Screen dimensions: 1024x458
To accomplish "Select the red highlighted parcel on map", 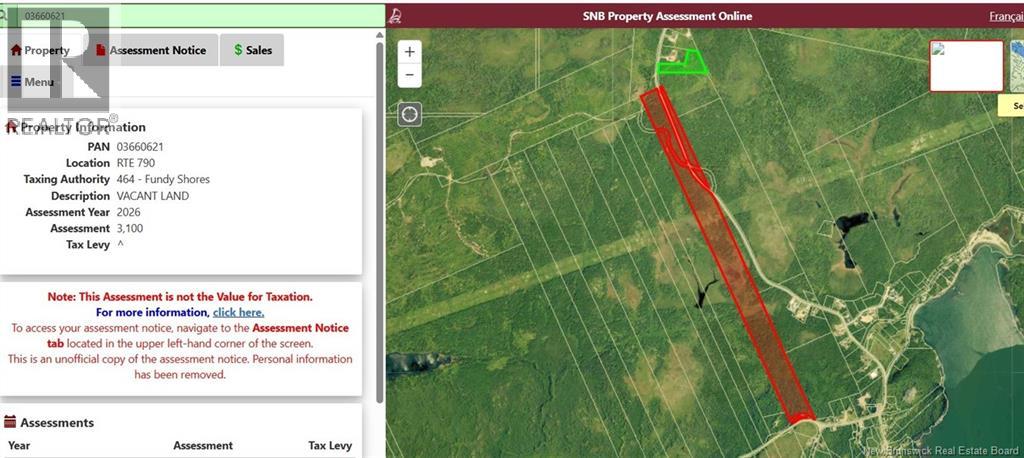I will click(x=730, y=260).
